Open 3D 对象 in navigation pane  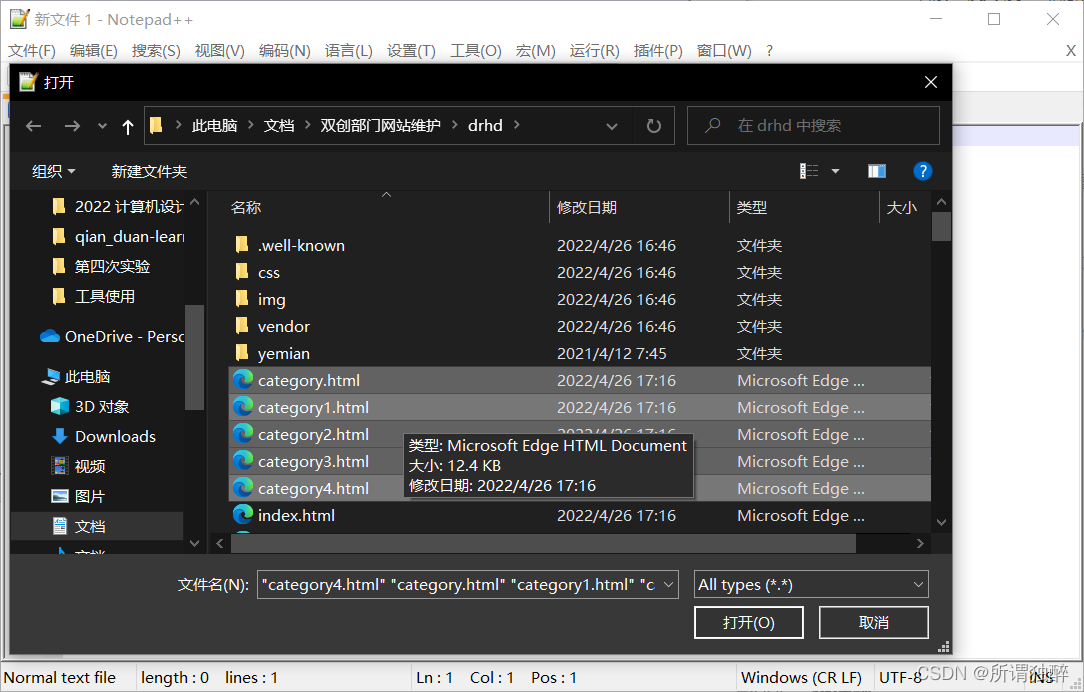coord(90,406)
